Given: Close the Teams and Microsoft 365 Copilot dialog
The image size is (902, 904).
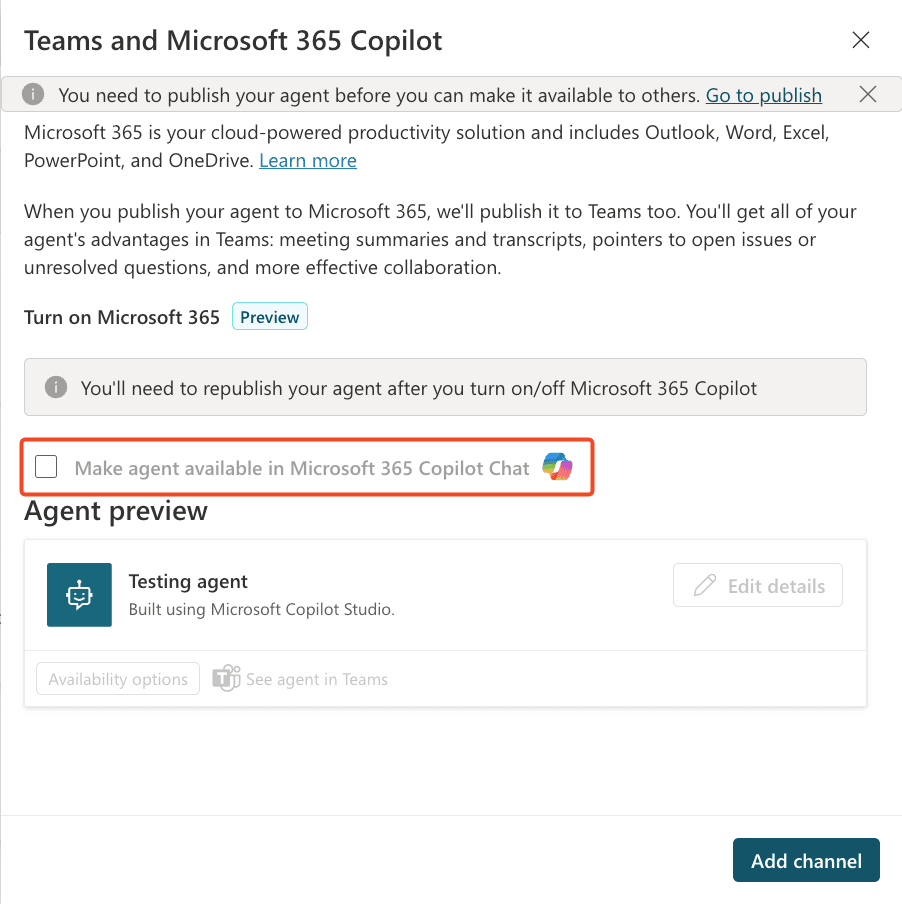Looking at the screenshot, I should [860, 41].
